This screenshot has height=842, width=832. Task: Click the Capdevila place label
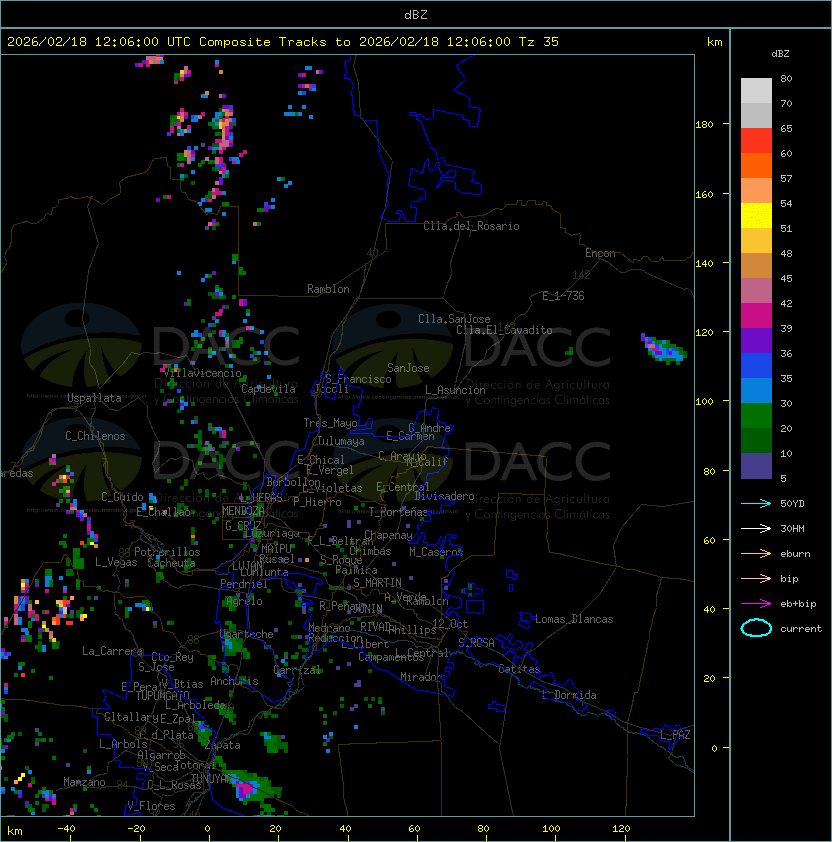[x=268, y=389]
